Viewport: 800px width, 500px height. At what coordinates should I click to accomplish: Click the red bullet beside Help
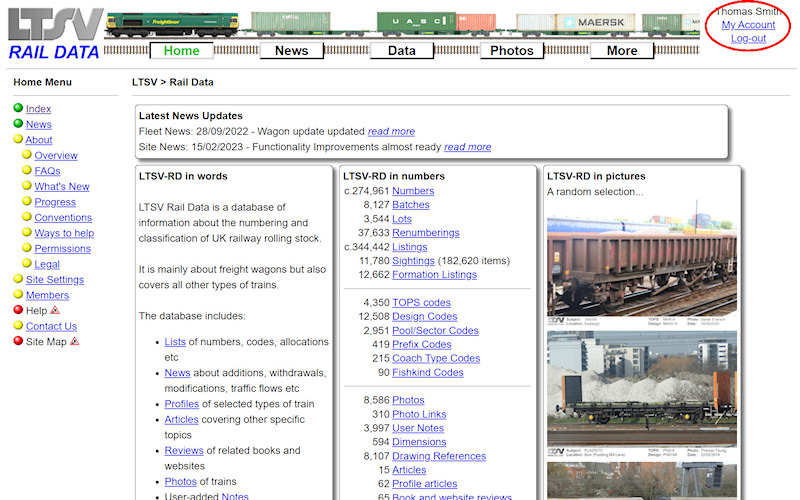[18, 310]
